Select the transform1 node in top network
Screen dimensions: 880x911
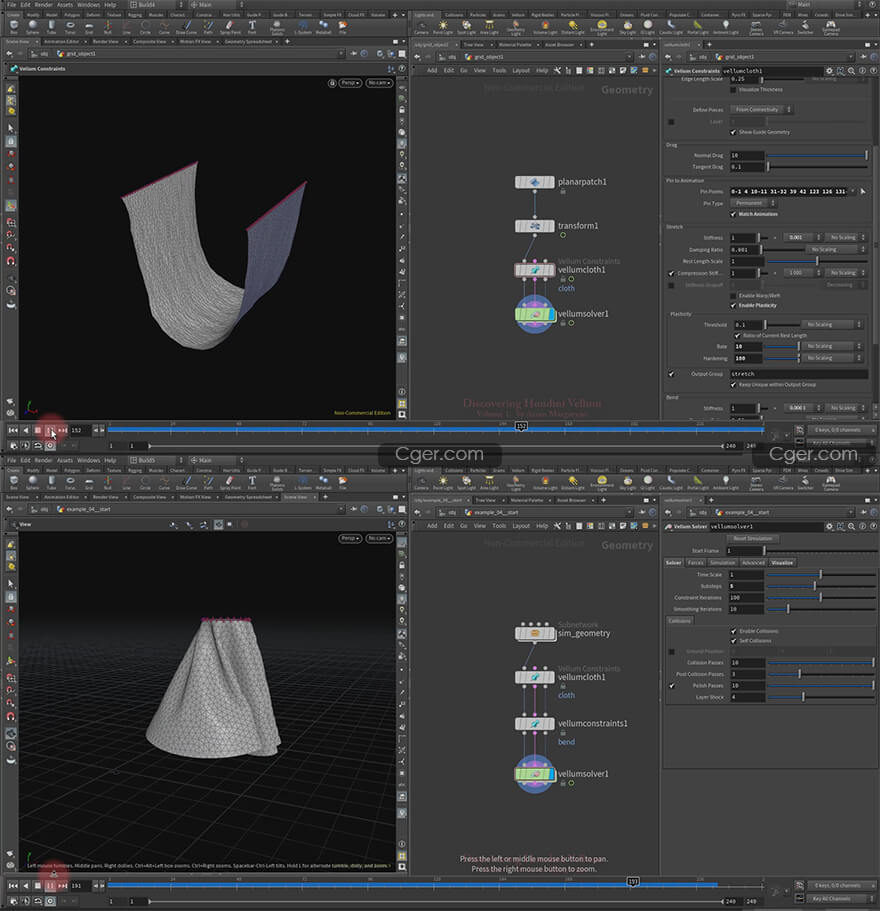(534, 226)
